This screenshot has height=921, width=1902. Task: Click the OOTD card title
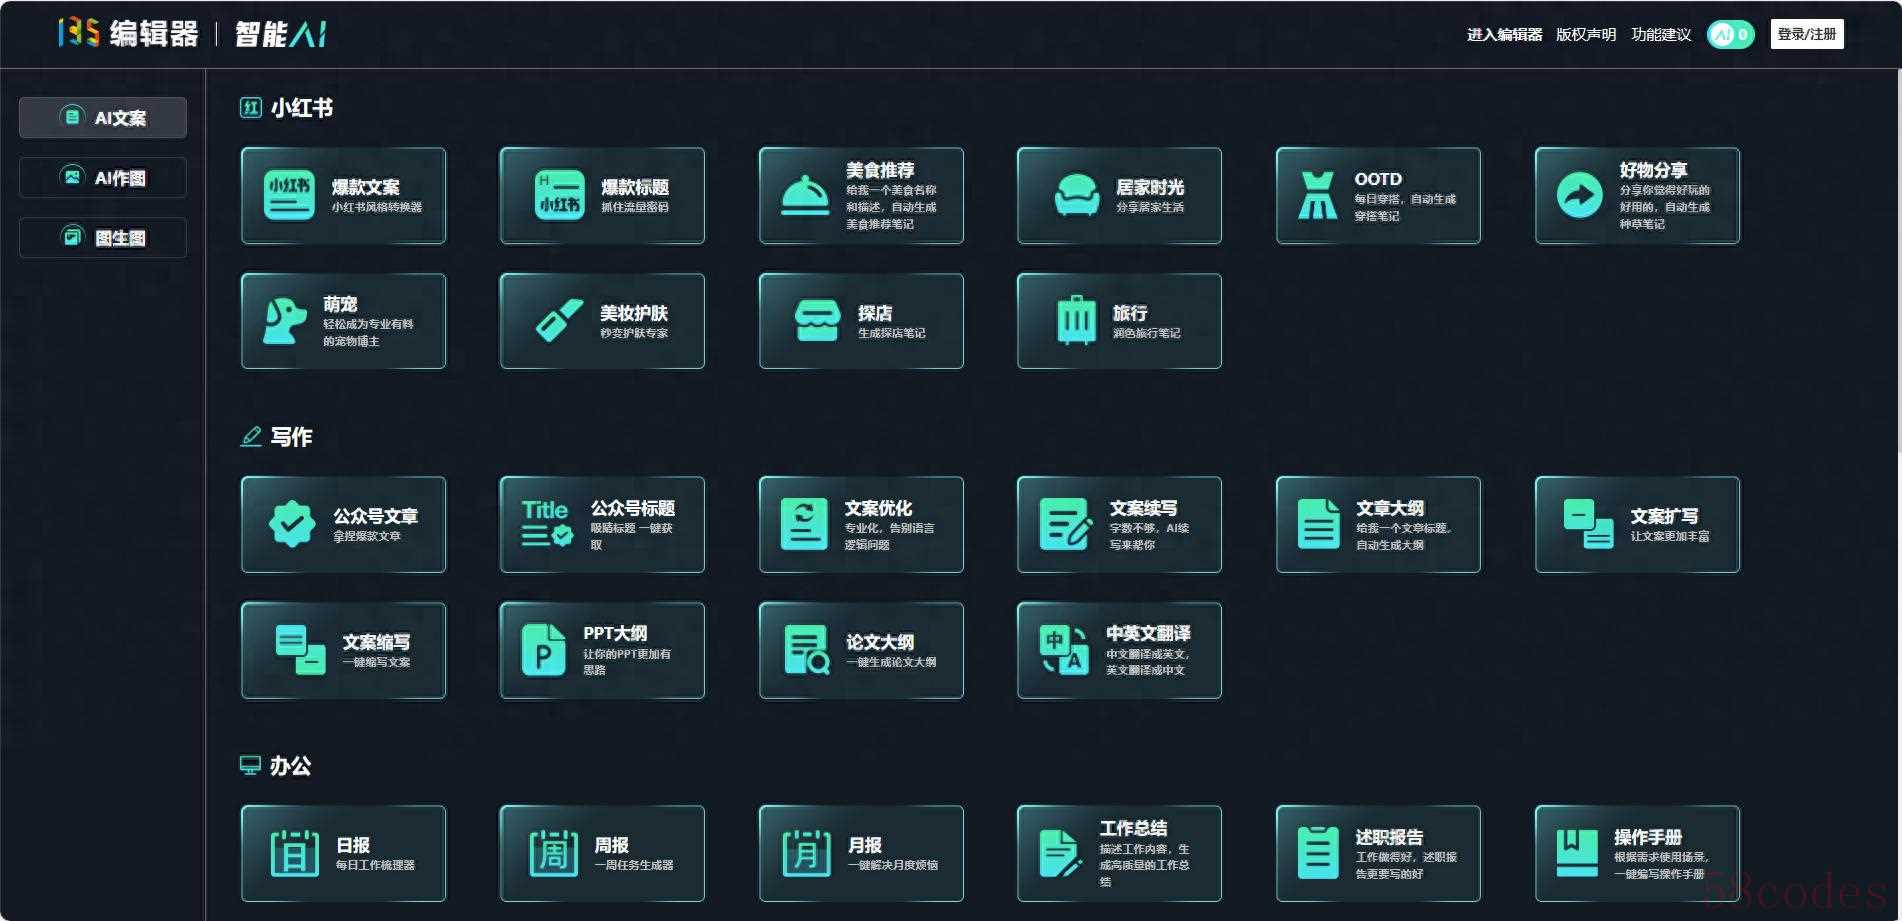pyautogui.click(x=1378, y=179)
